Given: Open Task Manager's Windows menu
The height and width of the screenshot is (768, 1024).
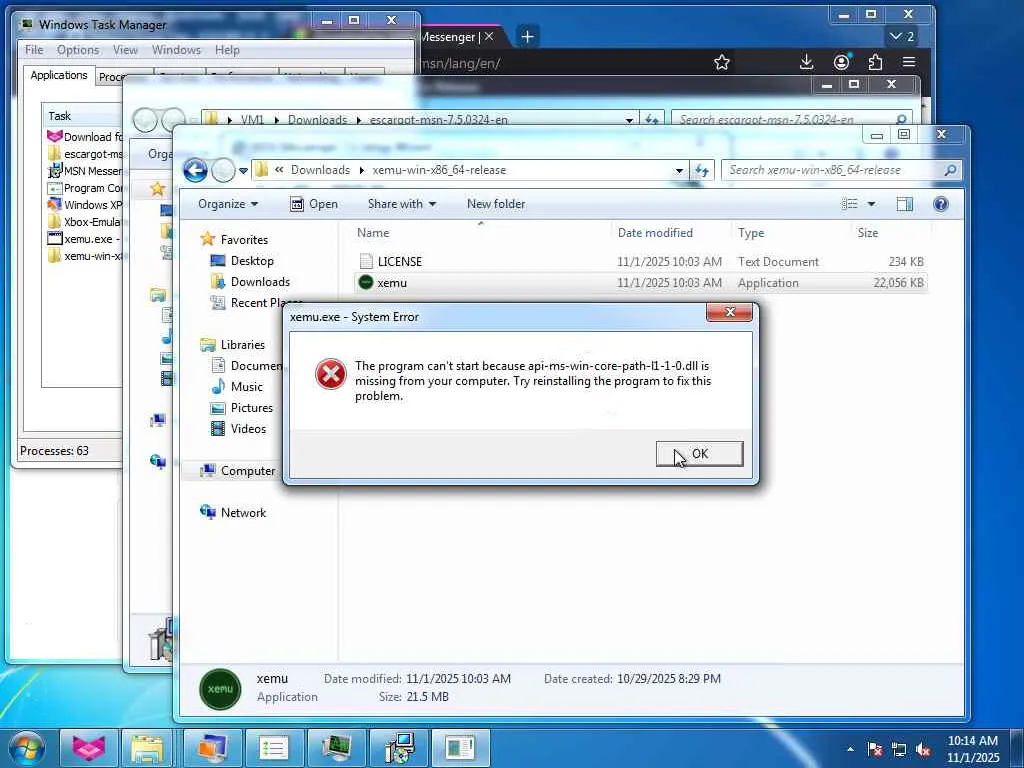Looking at the screenshot, I should pos(176,50).
